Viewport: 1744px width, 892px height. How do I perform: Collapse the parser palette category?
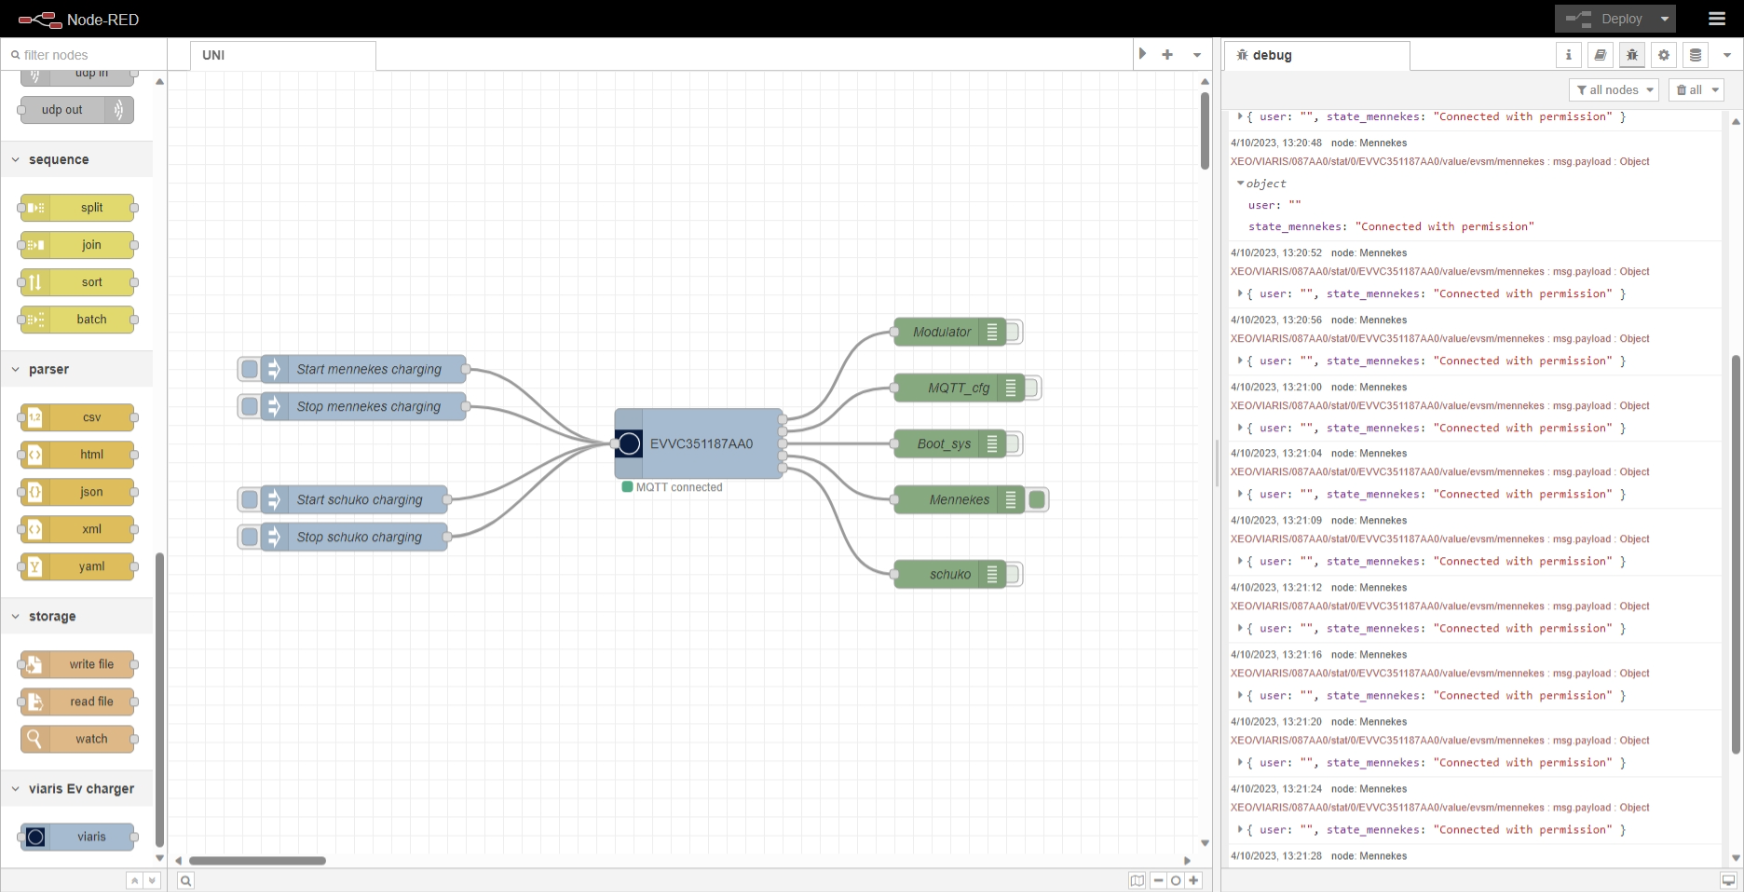click(77, 369)
